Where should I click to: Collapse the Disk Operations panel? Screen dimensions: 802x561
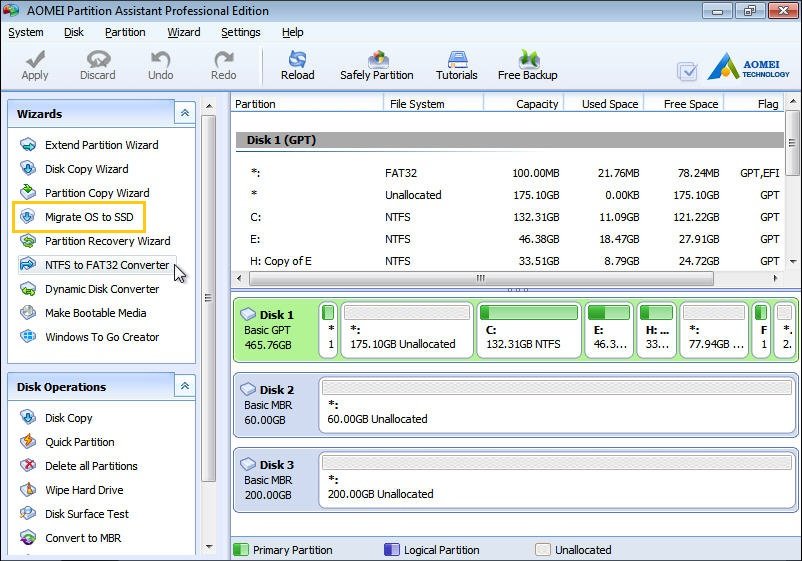(x=185, y=386)
